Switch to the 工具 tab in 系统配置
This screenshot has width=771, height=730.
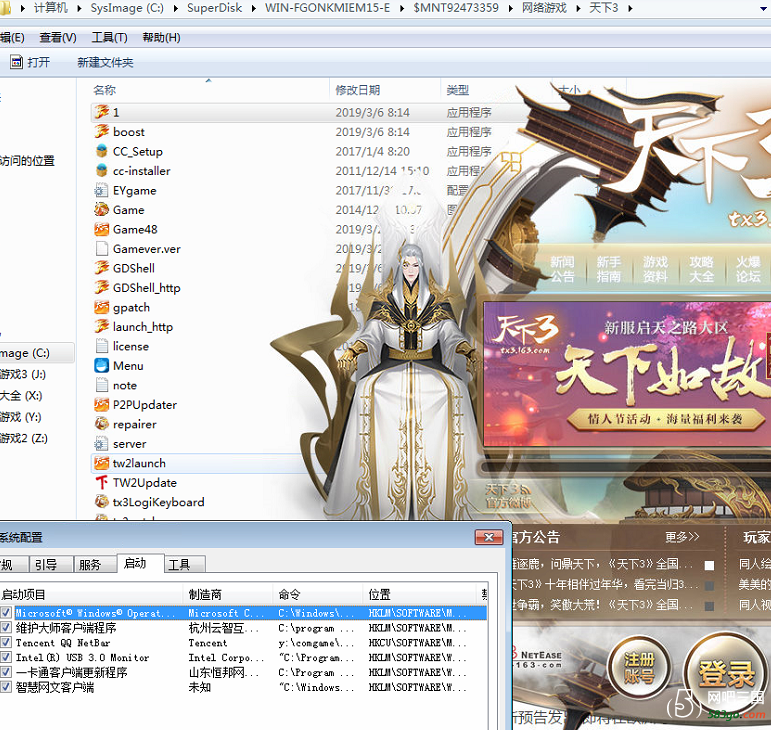pos(184,564)
